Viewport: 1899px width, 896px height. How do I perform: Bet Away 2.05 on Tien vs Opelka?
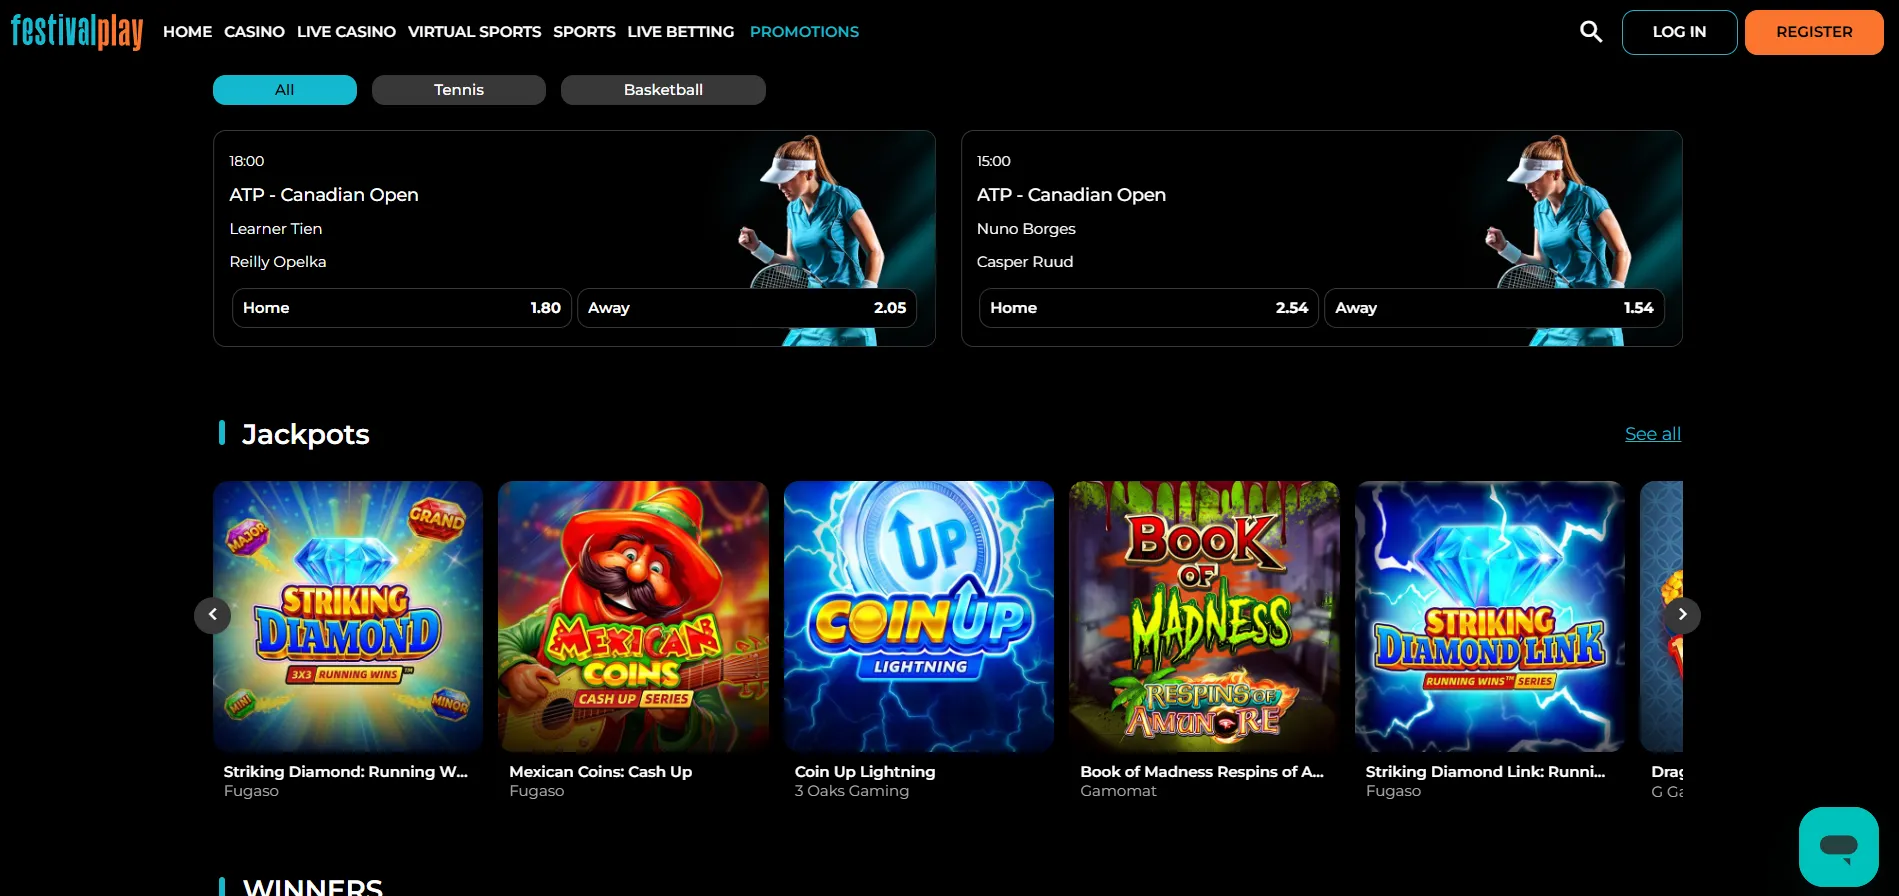pyautogui.click(x=747, y=308)
